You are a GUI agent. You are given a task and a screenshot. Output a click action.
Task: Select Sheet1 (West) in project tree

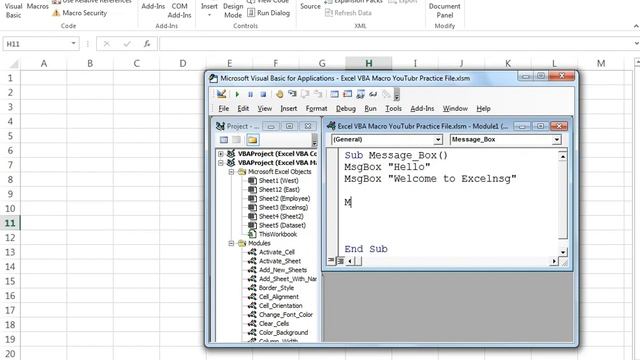(x=278, y=181)
